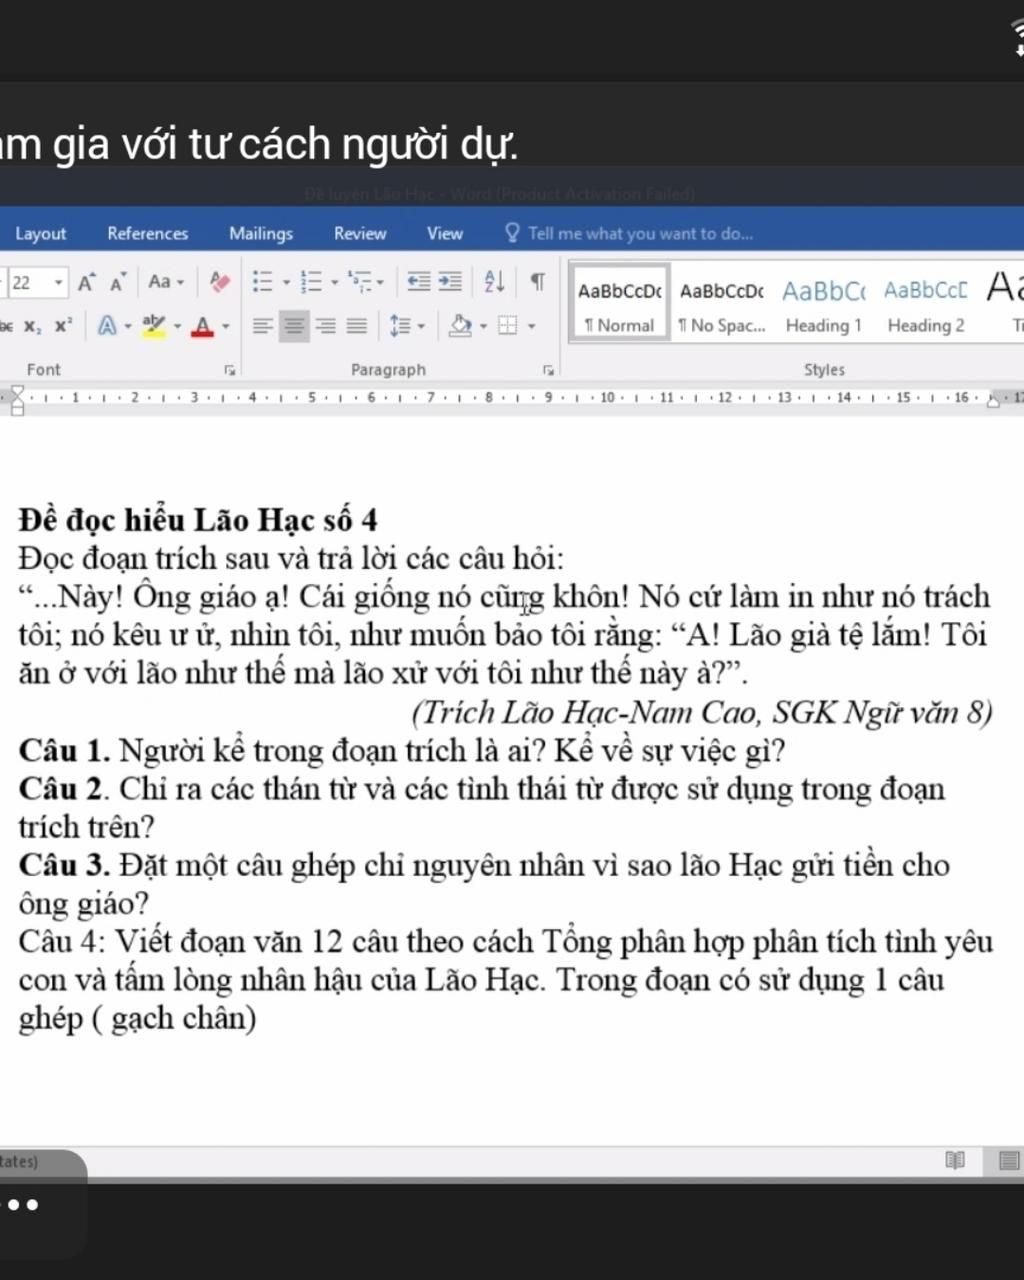The width and height of the screenshot is (1024, 1280).
Task: Apply the Normal style
Action: tap(620, 304)
